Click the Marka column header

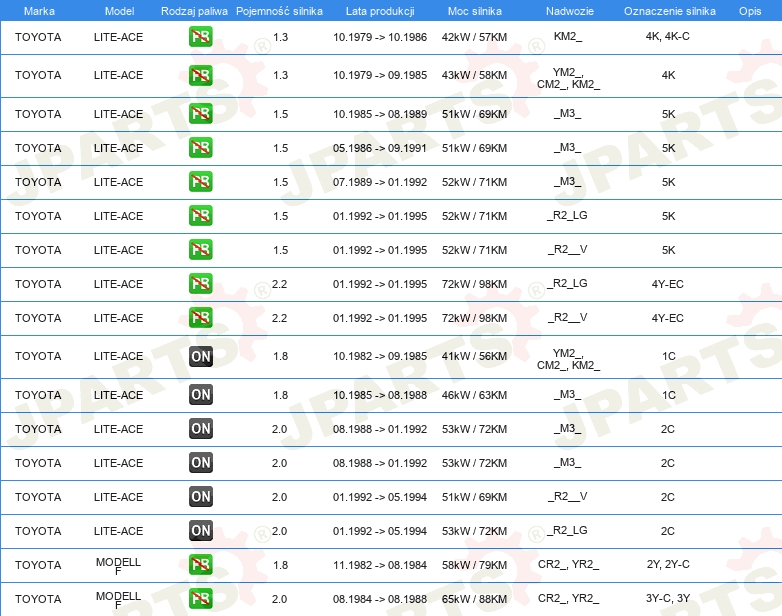click(39, 11)
